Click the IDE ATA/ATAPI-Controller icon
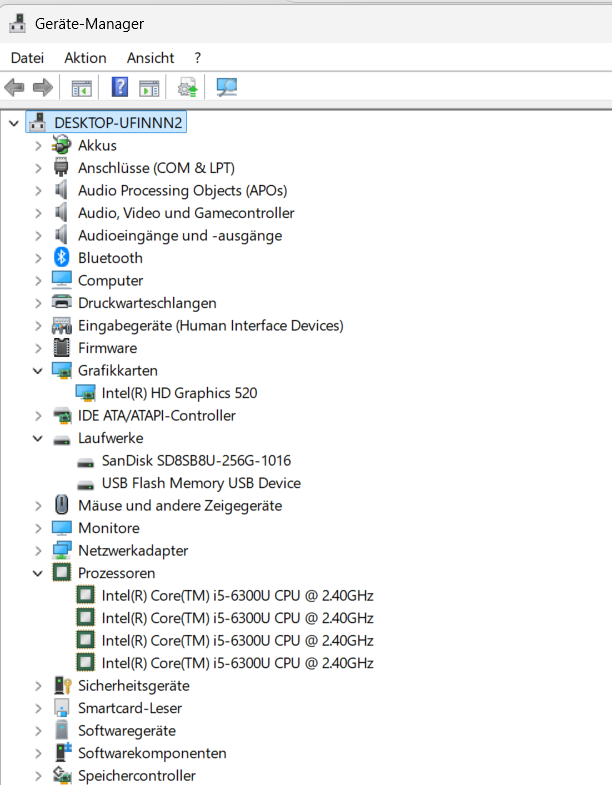The image size is (612, 785). tap(62, 416)
